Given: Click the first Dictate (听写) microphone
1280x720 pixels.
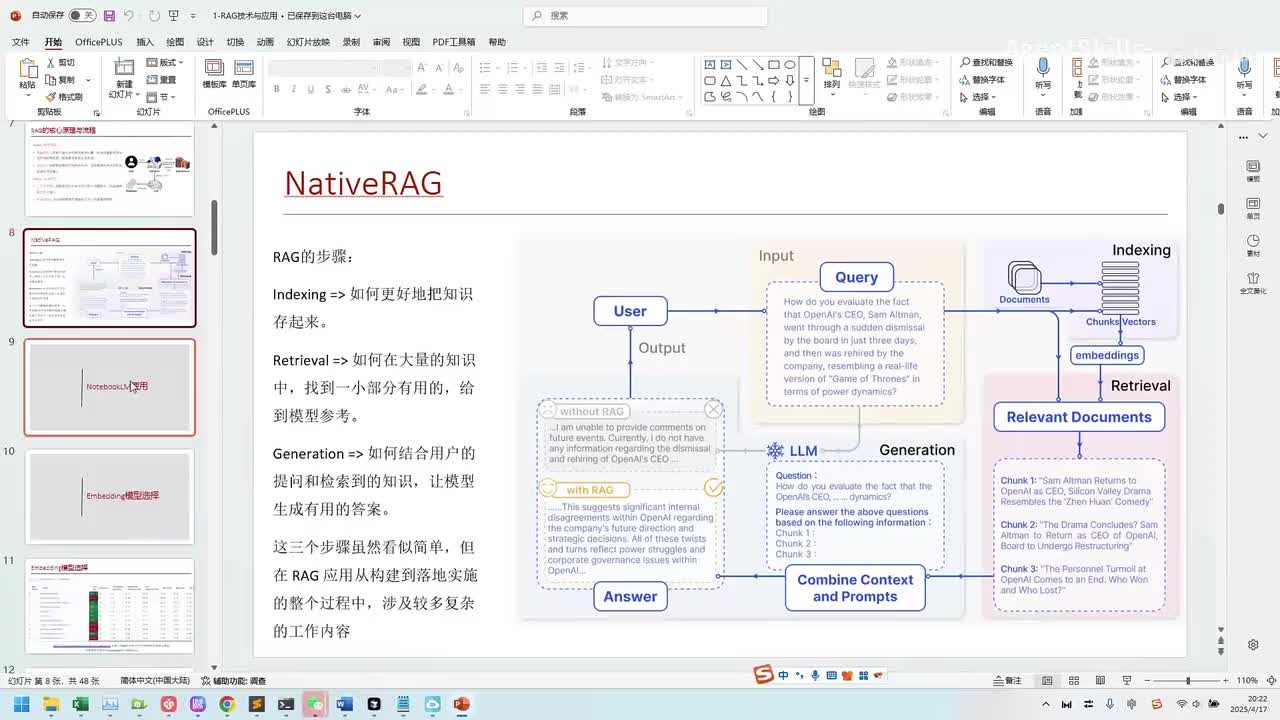Looking at the screenshot, I should (1043, 68).
